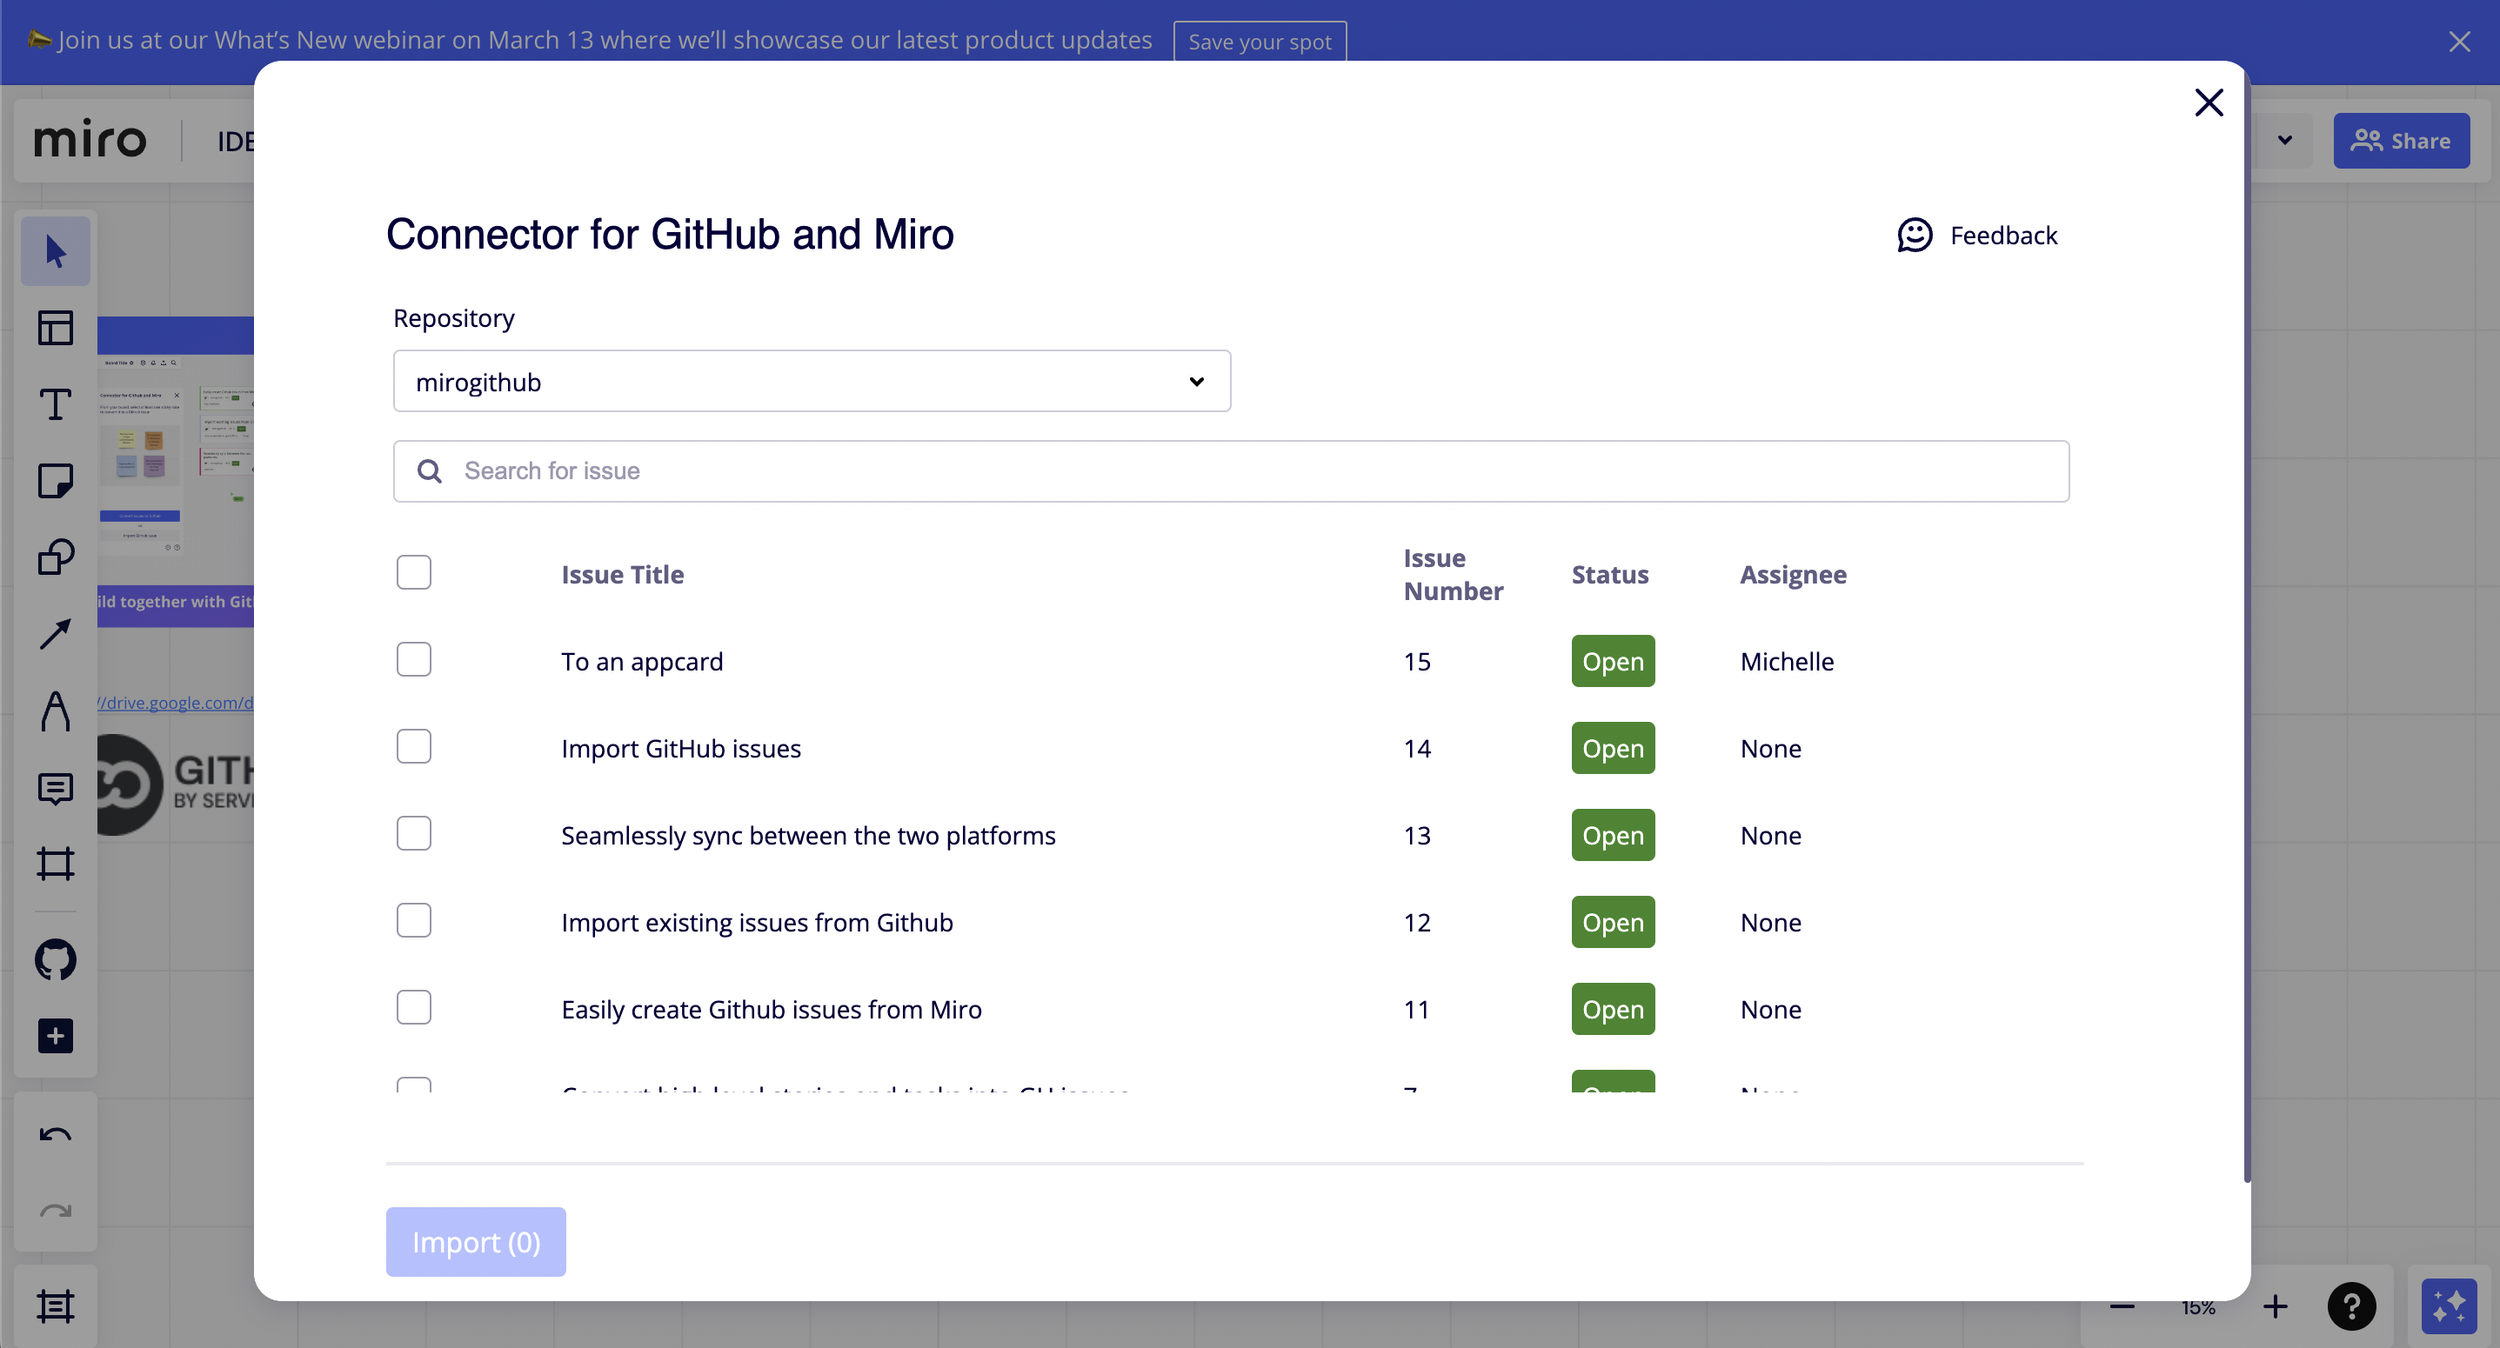
Task: Open the sparkle AI assistant icon
Action: (x=2449, y=1306)
